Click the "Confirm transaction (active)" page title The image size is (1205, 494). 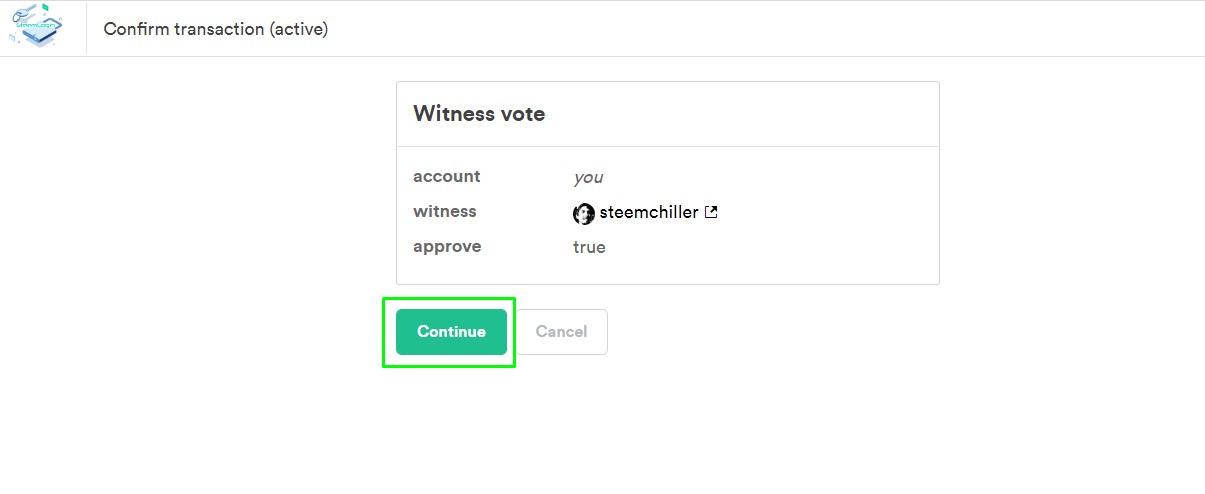[215, 29]
